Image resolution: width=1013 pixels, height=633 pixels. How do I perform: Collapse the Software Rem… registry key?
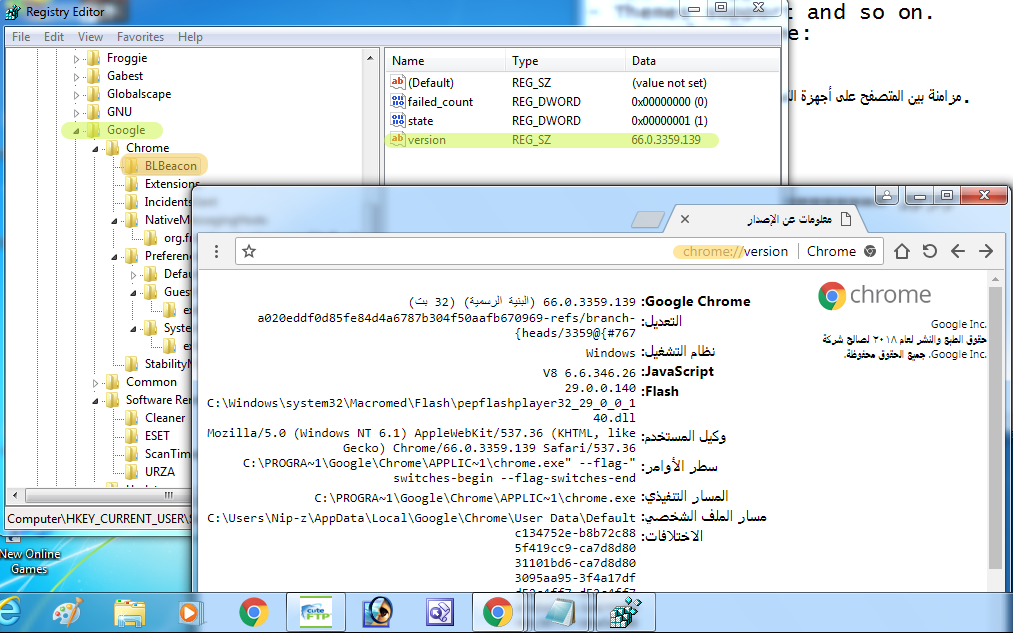click(x=96, y=401)
